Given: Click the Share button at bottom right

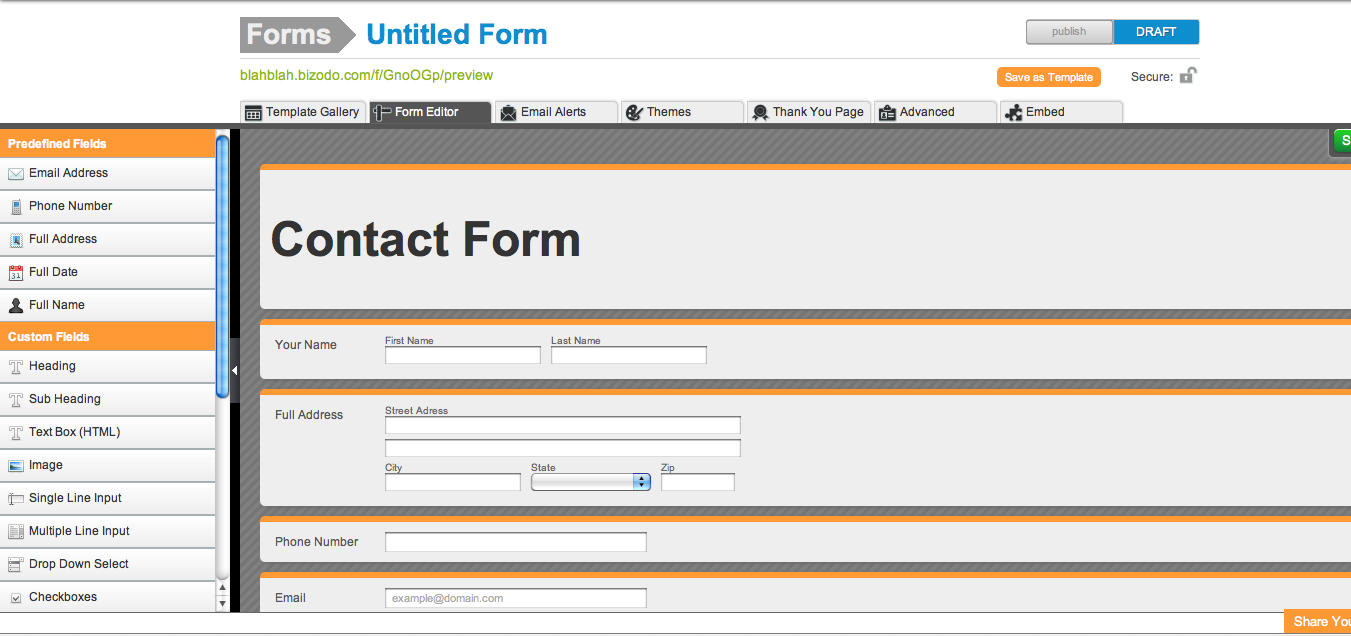Looking at the screenshot, I should (x=1317, y=621).
